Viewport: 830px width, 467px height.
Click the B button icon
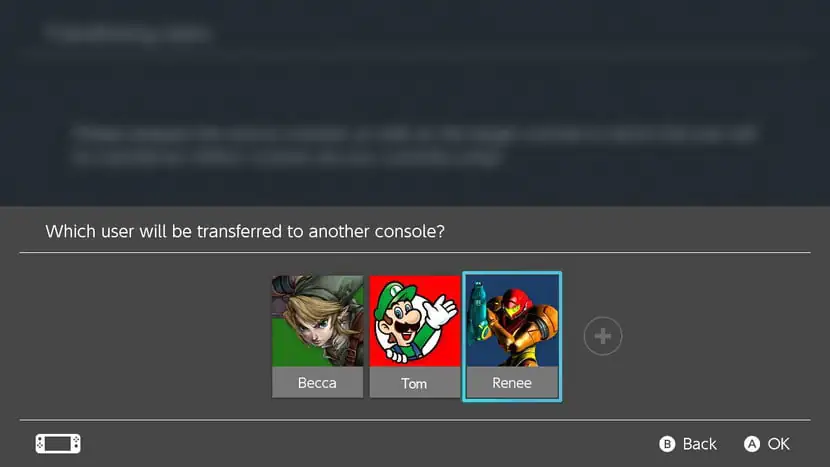click(x=667, y=444)
